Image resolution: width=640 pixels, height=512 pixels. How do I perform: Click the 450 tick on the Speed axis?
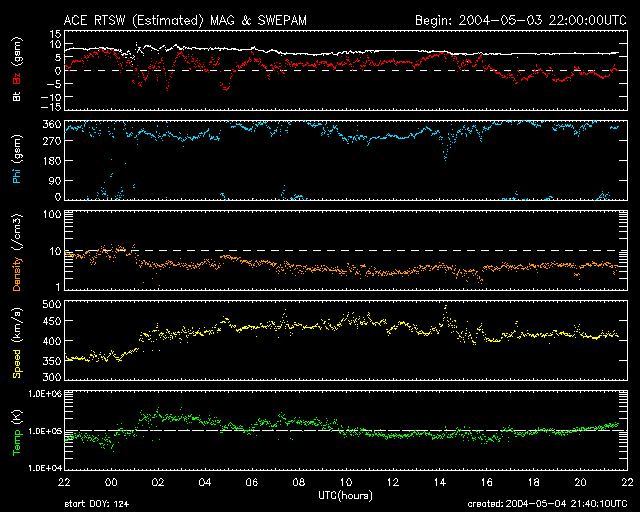52,321
